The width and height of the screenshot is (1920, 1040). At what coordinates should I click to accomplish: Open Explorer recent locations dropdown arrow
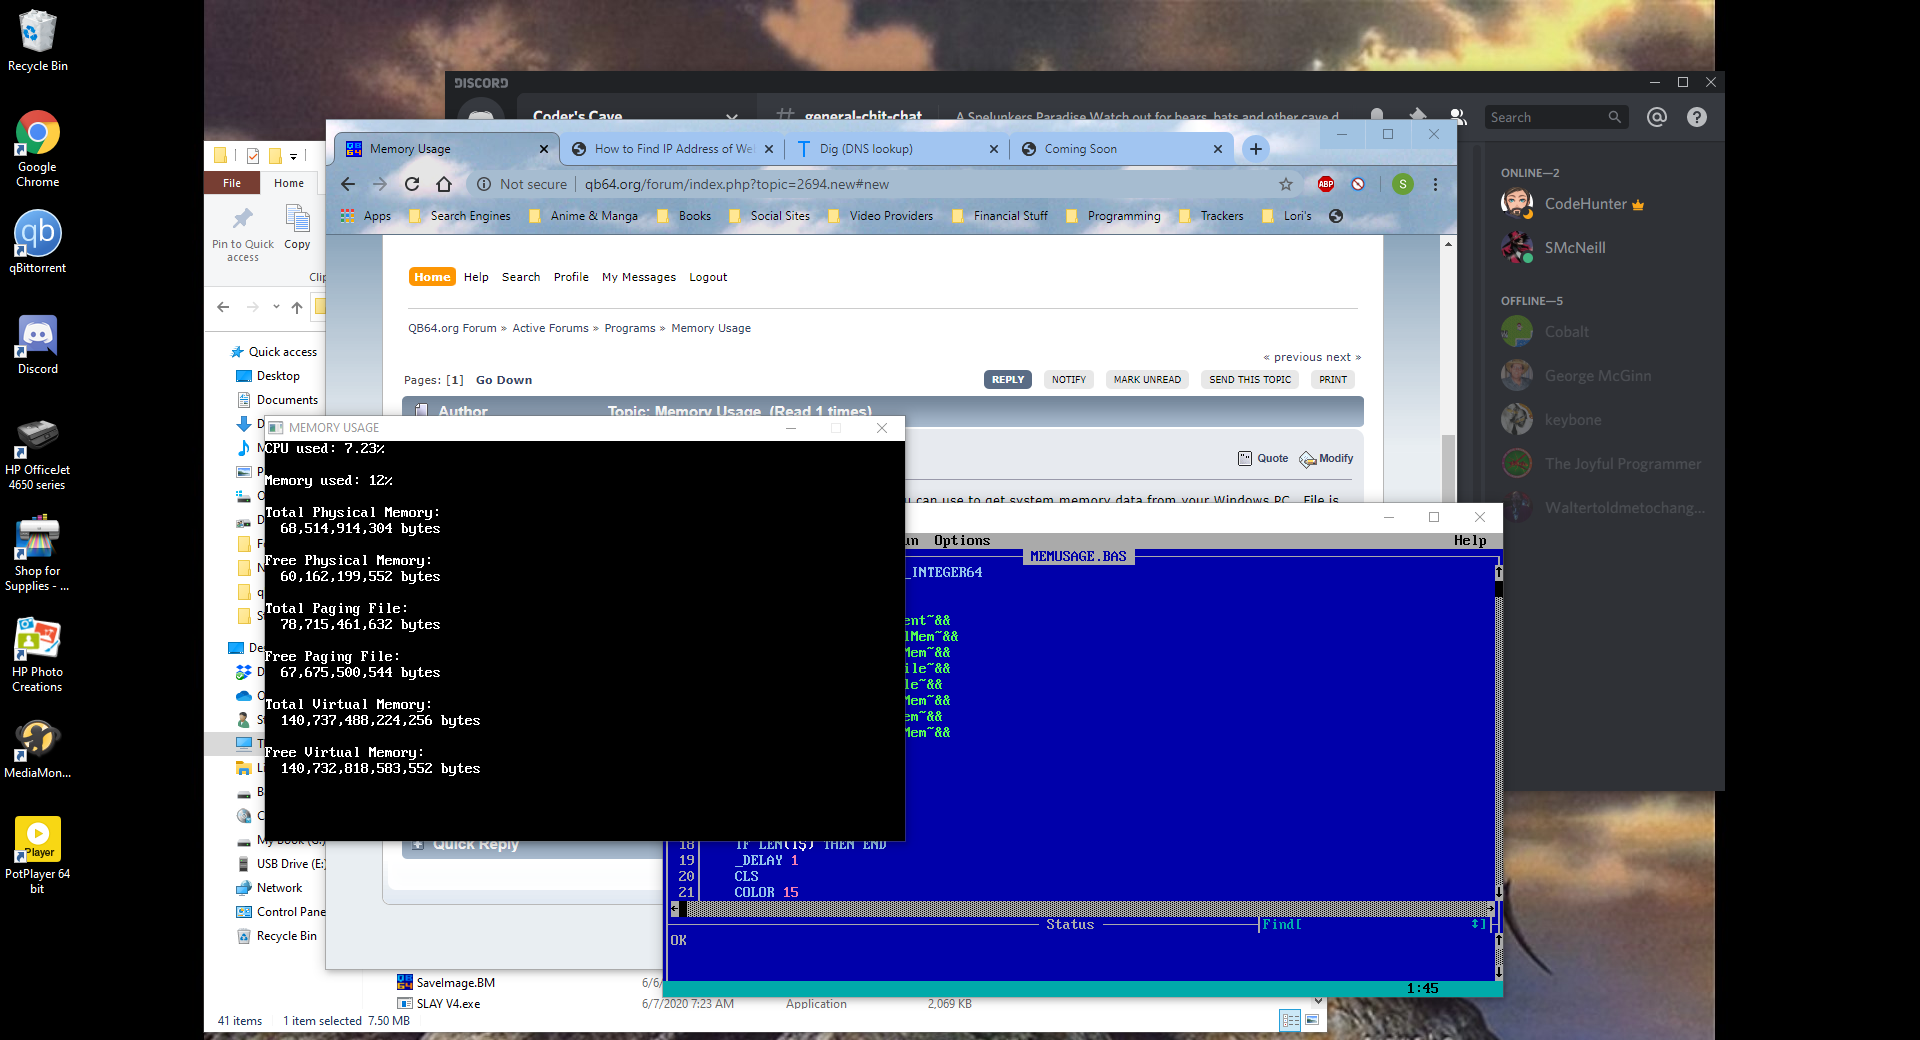276,307
